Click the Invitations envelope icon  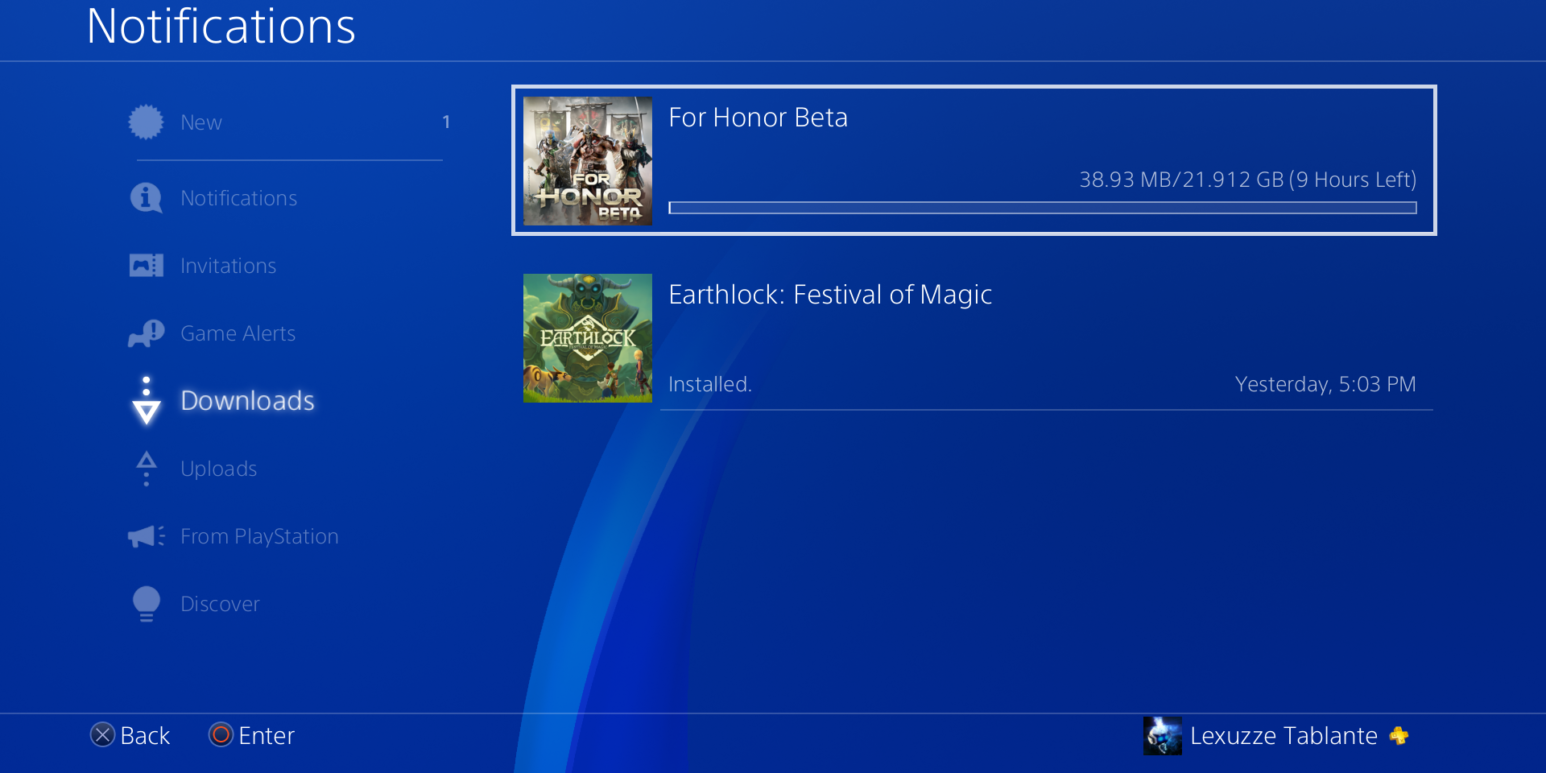(x=146, y=266)
